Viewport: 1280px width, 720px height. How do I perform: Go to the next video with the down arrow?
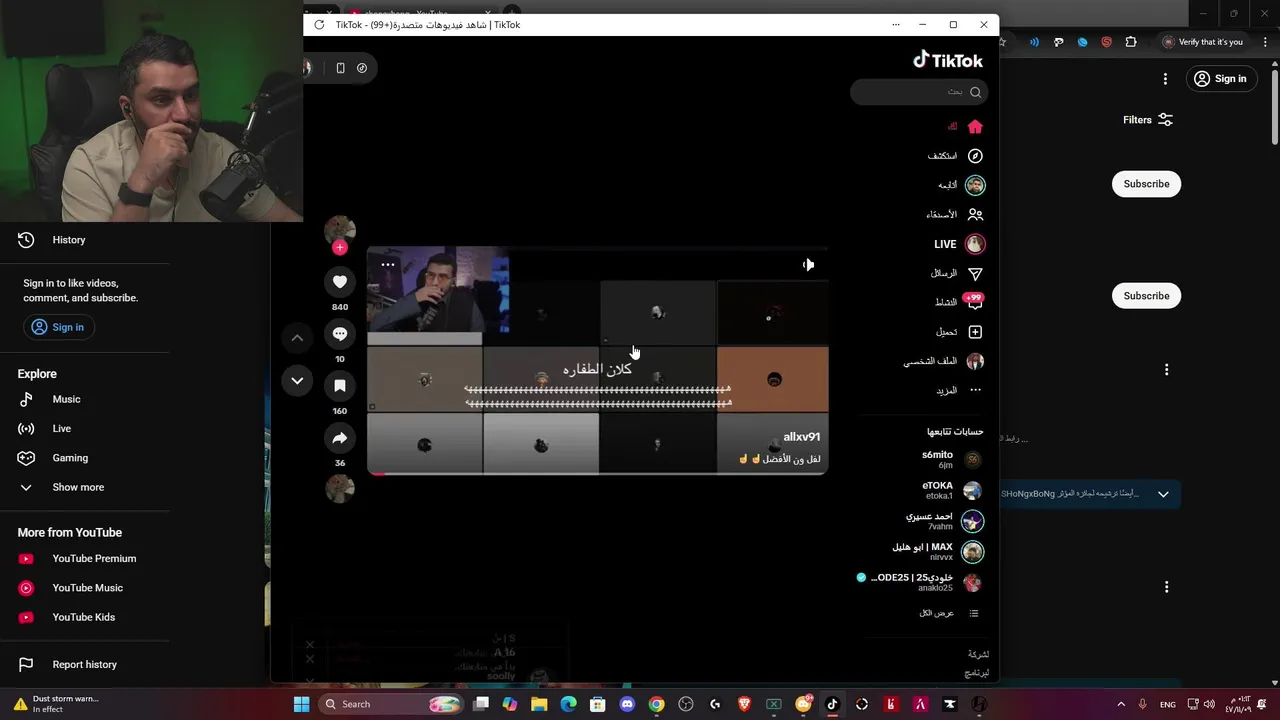tap(297, 380)
